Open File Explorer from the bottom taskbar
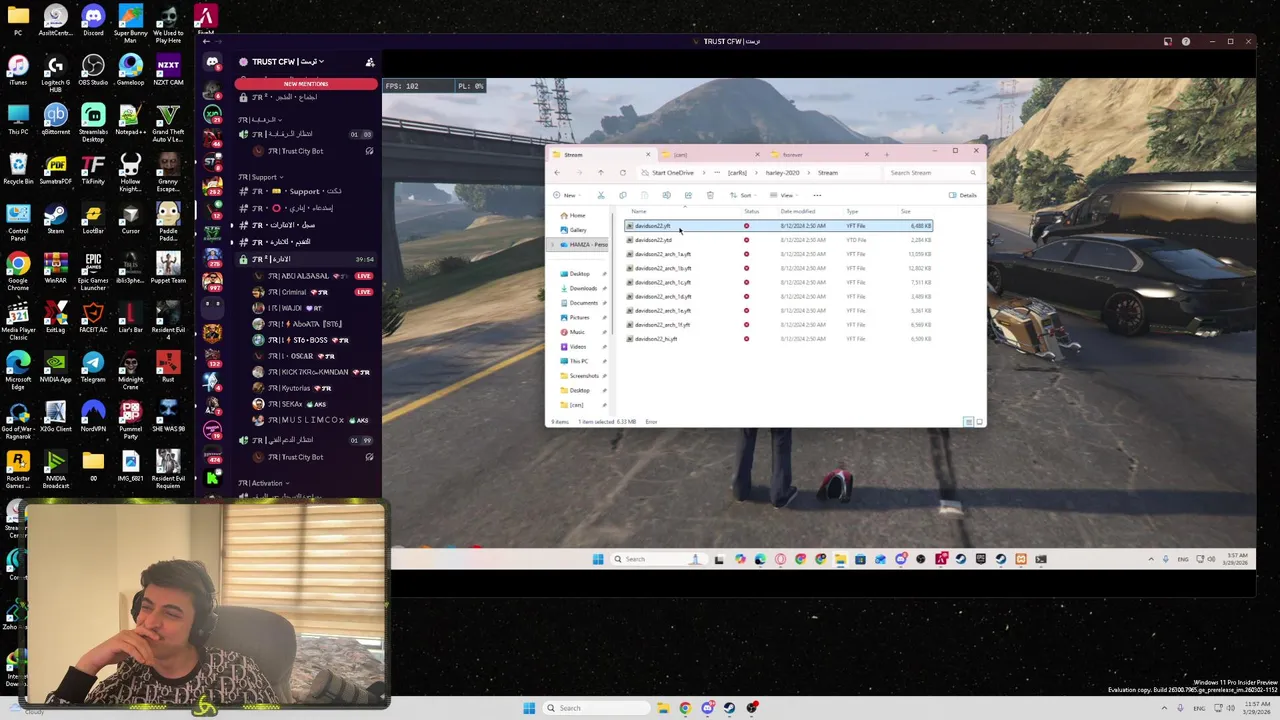Image resolution: width=1280 pixels, height=720 pixels. click(x=663, y=708)
